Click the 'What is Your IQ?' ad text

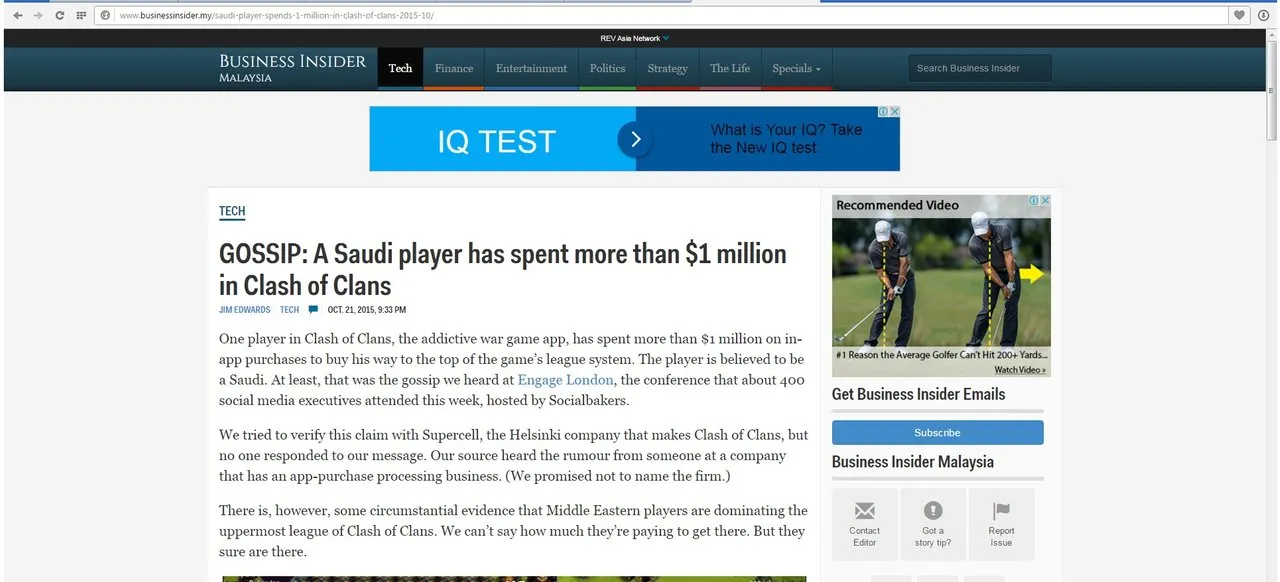pos(786,139)
